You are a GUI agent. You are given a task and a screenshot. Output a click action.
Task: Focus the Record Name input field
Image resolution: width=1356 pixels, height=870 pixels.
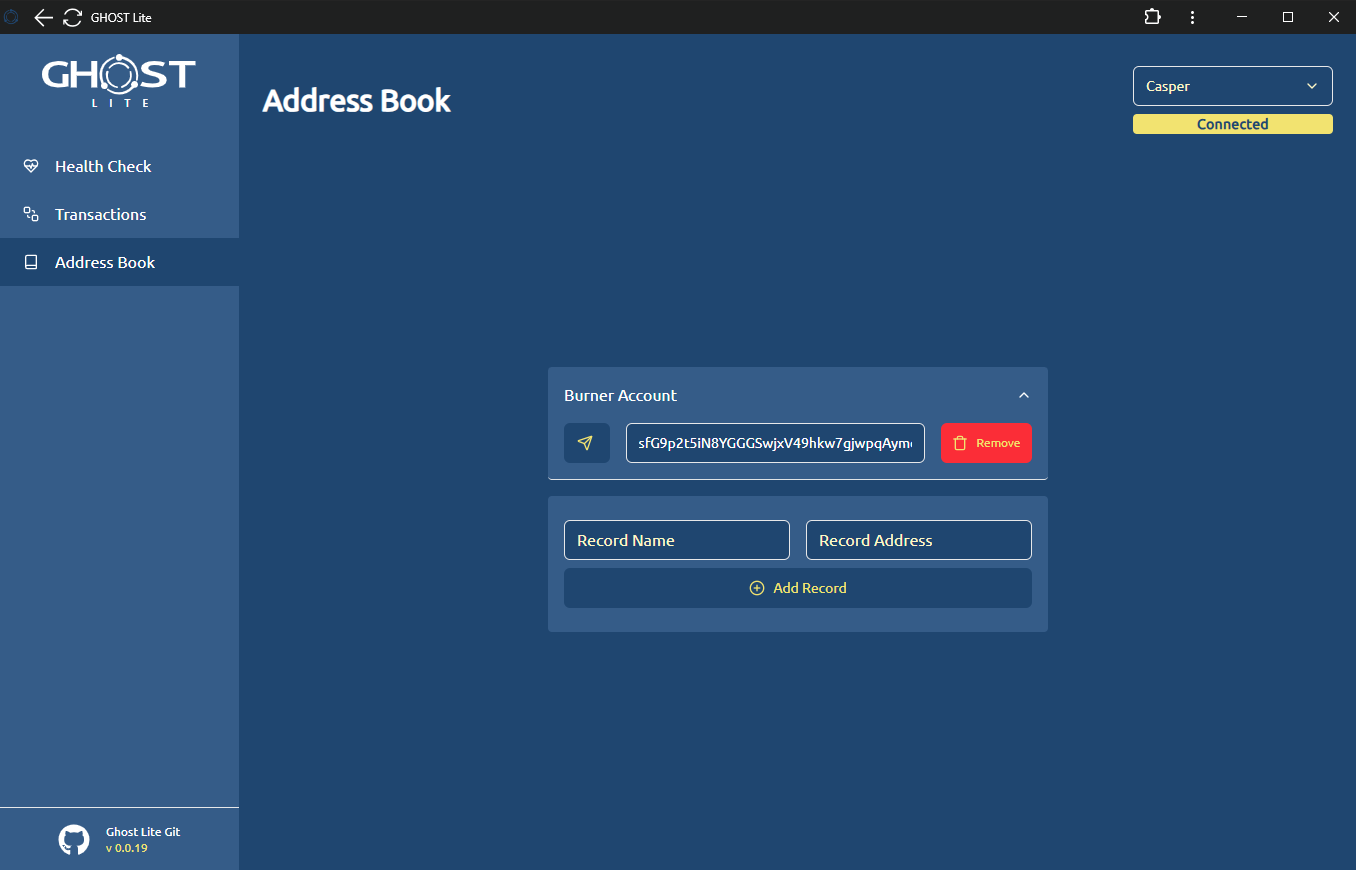[677, 540]
